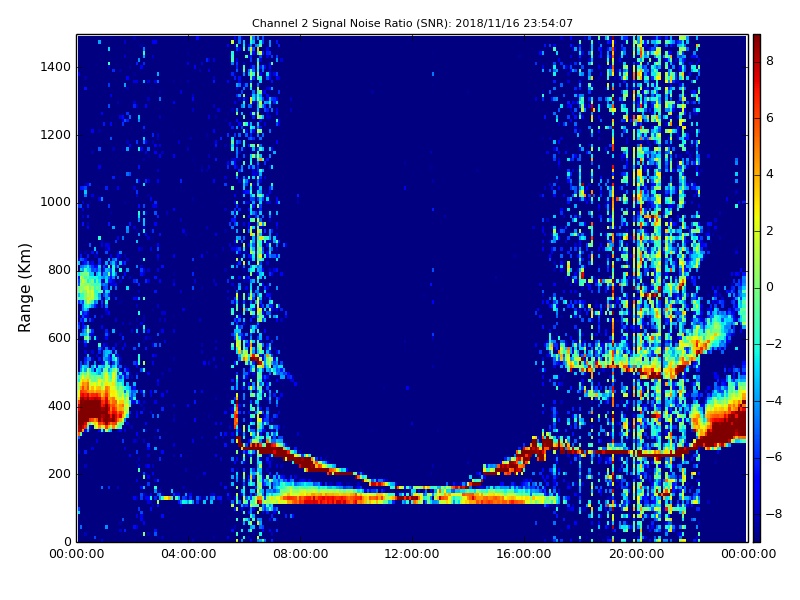Click the 600 y-axis tick label
The image size is (800, 600).
coord(59,338)
